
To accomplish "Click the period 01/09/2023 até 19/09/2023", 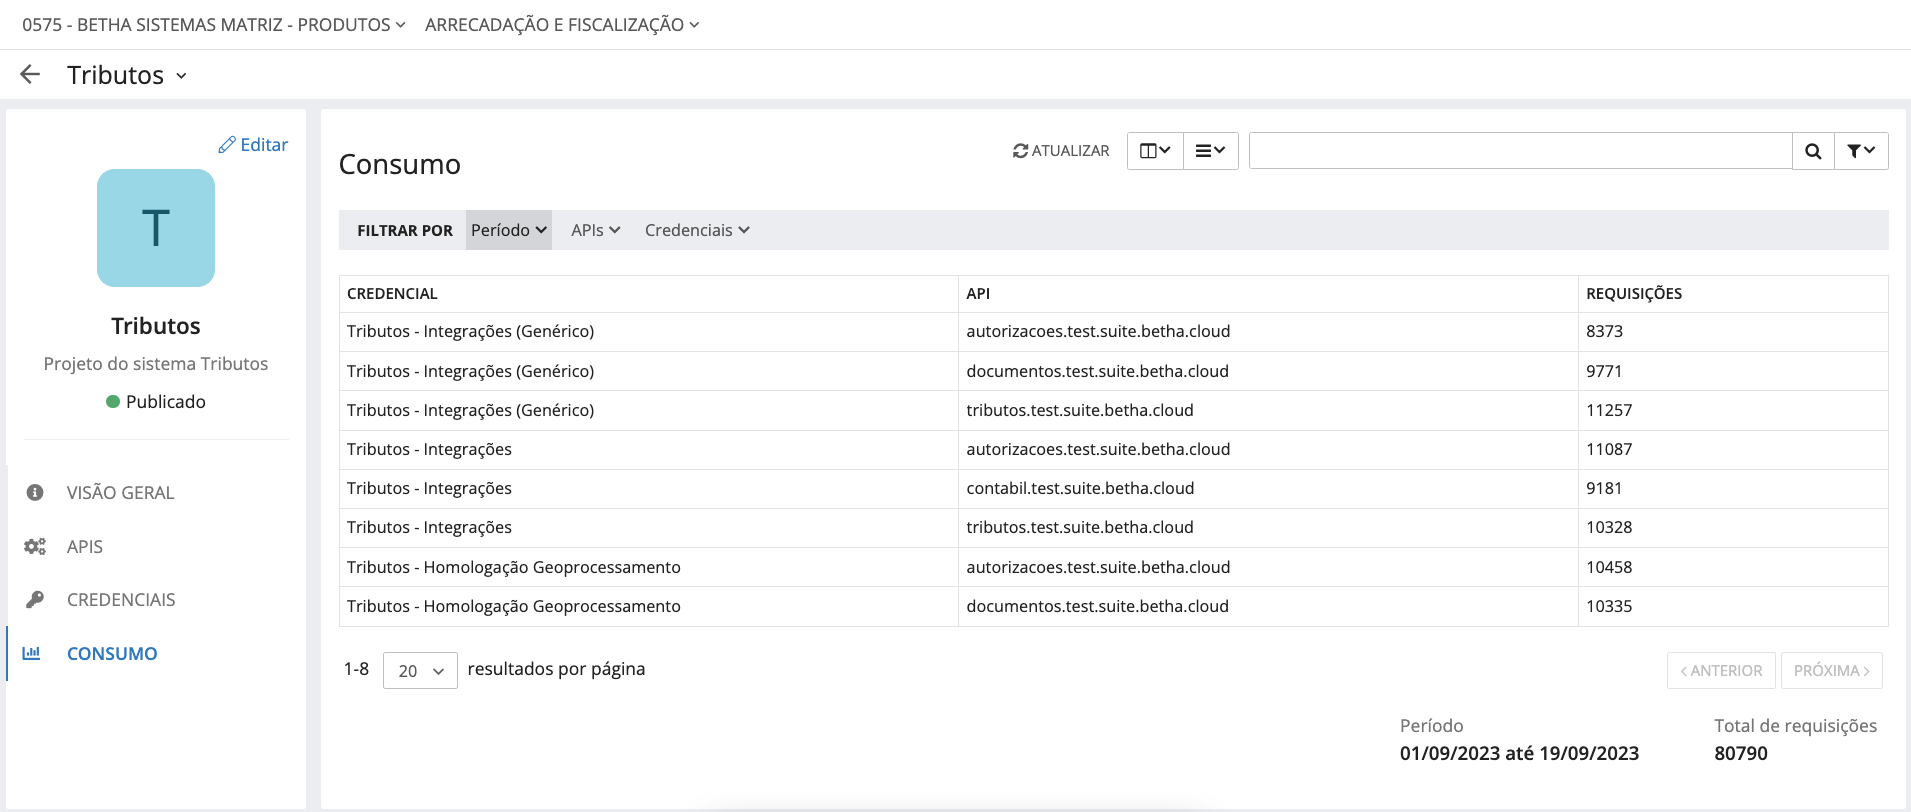I will [x=1519, y=753].
